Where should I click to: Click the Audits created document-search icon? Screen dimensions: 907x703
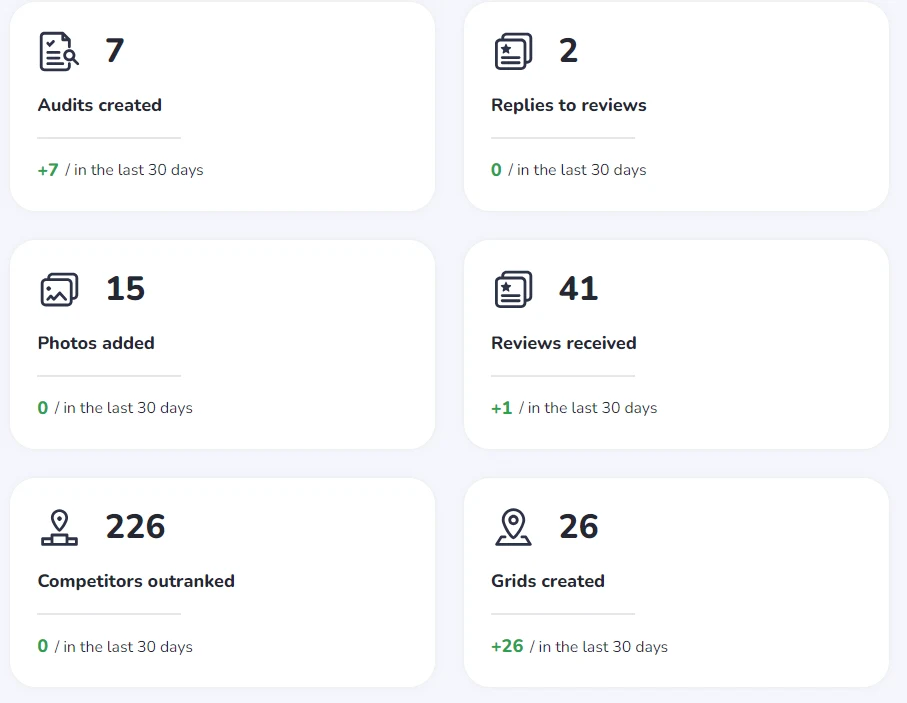[x=59, y=51]
